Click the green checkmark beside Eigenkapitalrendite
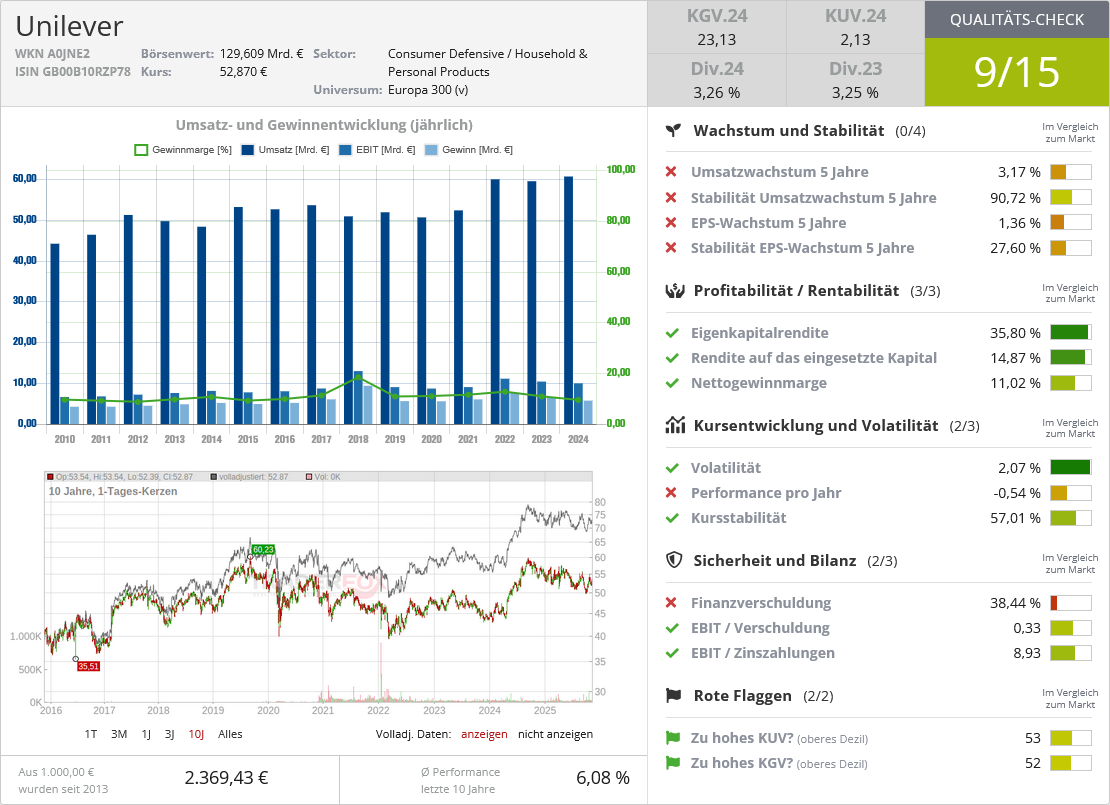Image resolution: width=1110 pixels, height=805 pixels. tap(672, 333)
